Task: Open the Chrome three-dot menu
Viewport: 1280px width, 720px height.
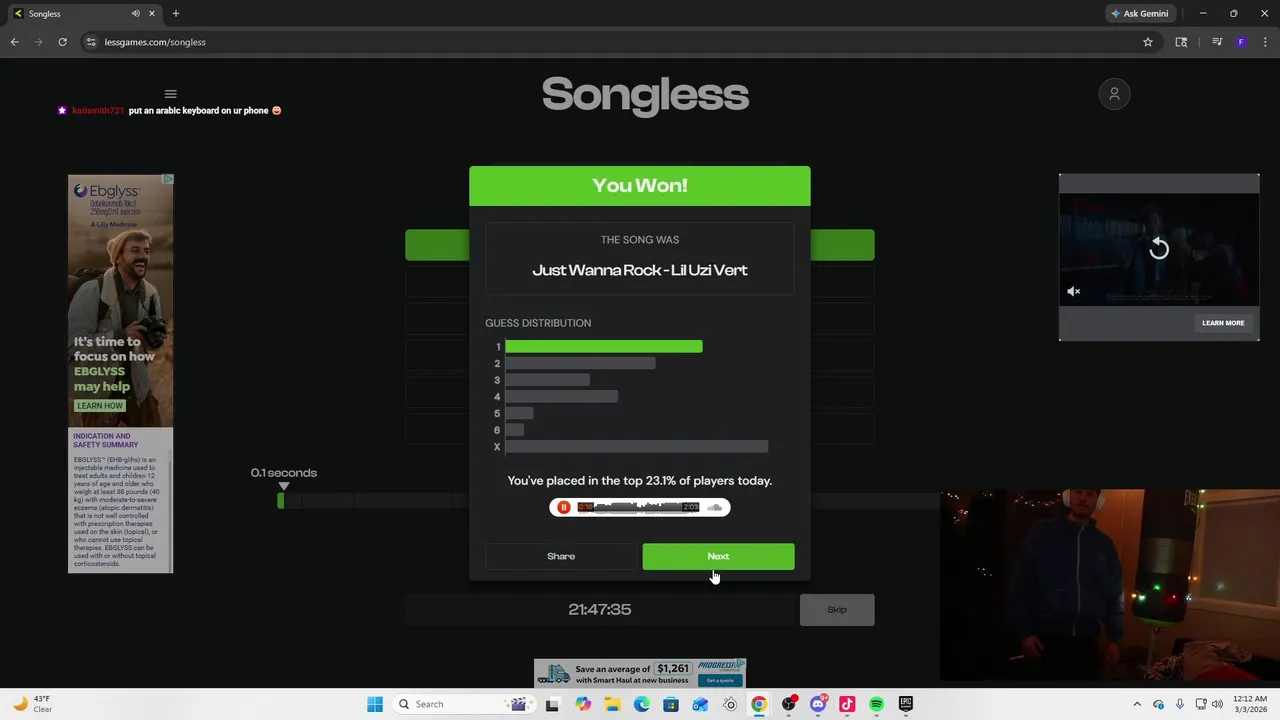Action: 1266,42
